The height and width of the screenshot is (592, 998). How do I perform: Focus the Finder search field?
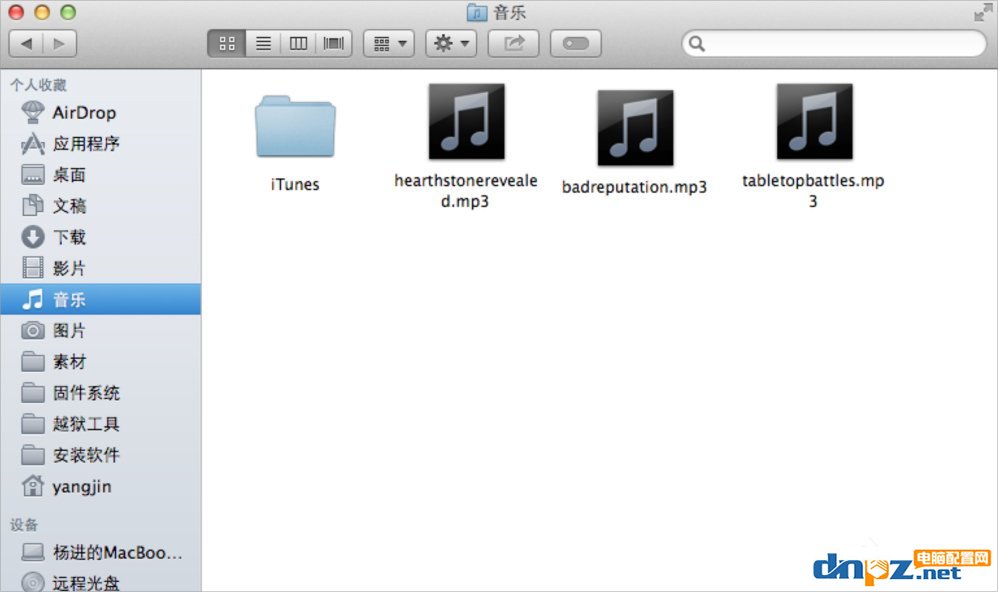tap(834, 43)
